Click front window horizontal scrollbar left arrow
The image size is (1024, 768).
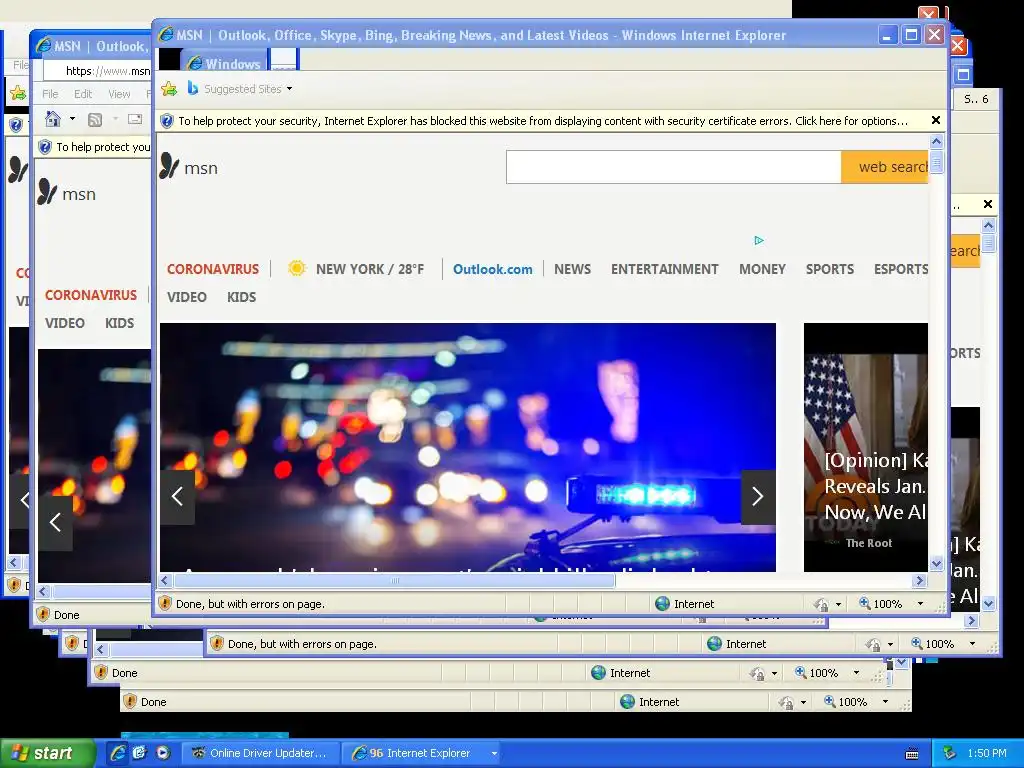[x=165, y=580]
